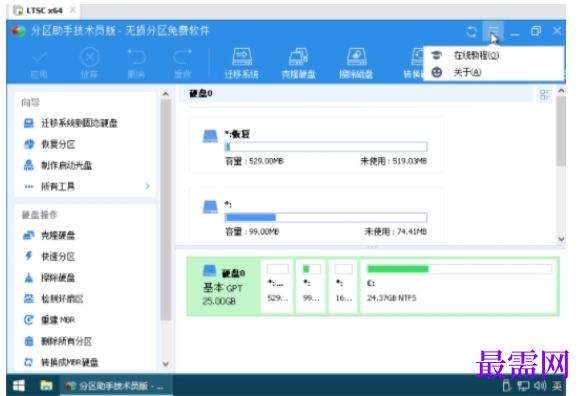Click the refresh icon in title bar
588x396 pixels.
click(x=471, y=32)
